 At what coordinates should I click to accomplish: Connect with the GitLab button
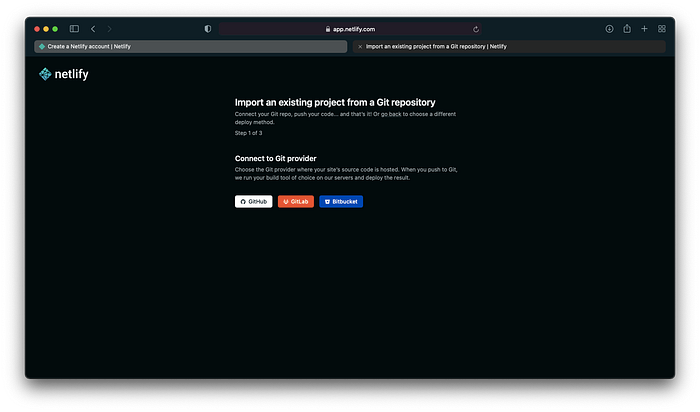296,201
